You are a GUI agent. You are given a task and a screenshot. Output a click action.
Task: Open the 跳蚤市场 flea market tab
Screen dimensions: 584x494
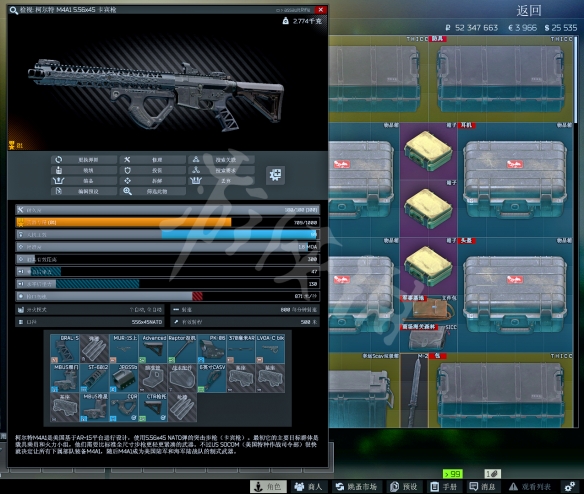coord(356,487)
